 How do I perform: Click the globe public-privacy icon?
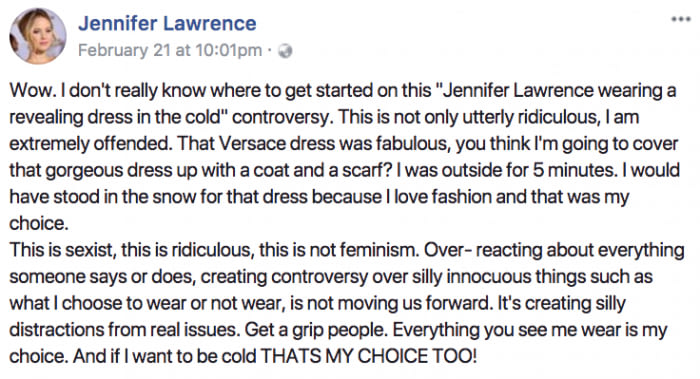285,51
